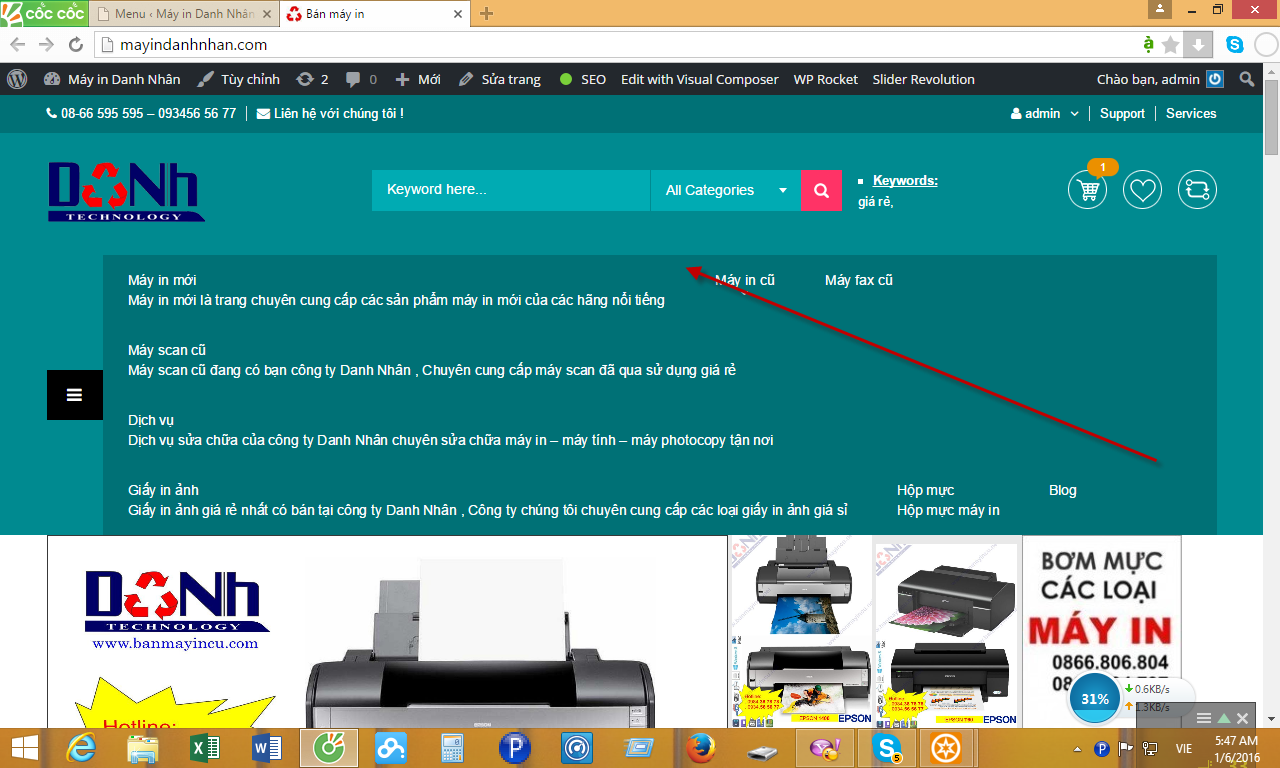Viewport: 1280px width, 768px height.
Task: Click the admin avatar power icon
Action: pos(1215,79)
